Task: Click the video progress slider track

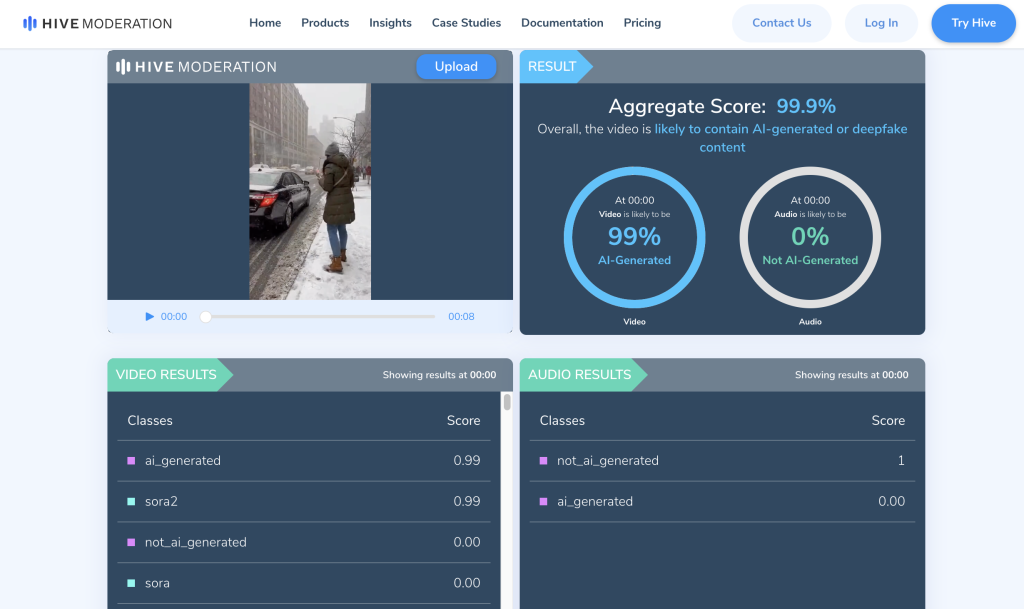Action: pyautogui.click(x=320, y=317)
